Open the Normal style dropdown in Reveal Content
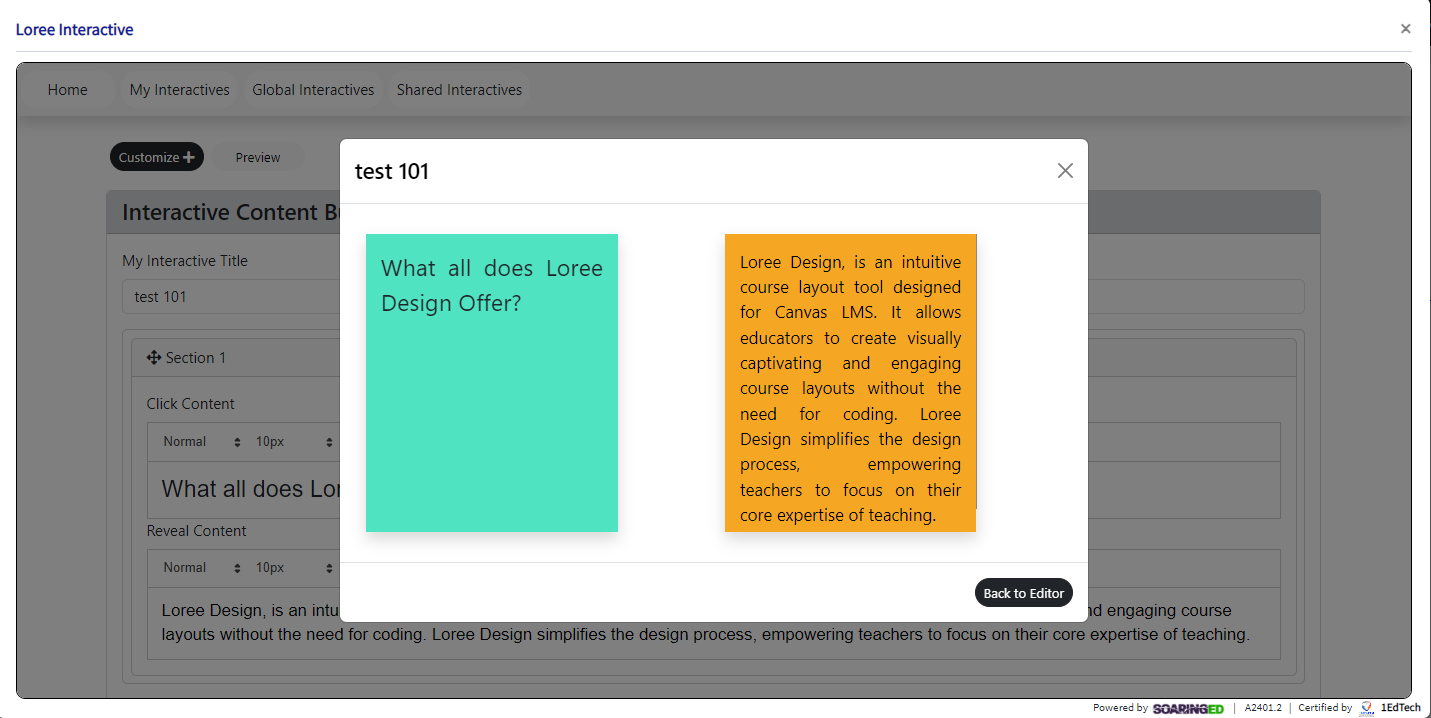This screenshot has width=1431, height=718. pyautogui.click(x=202, y=567)
